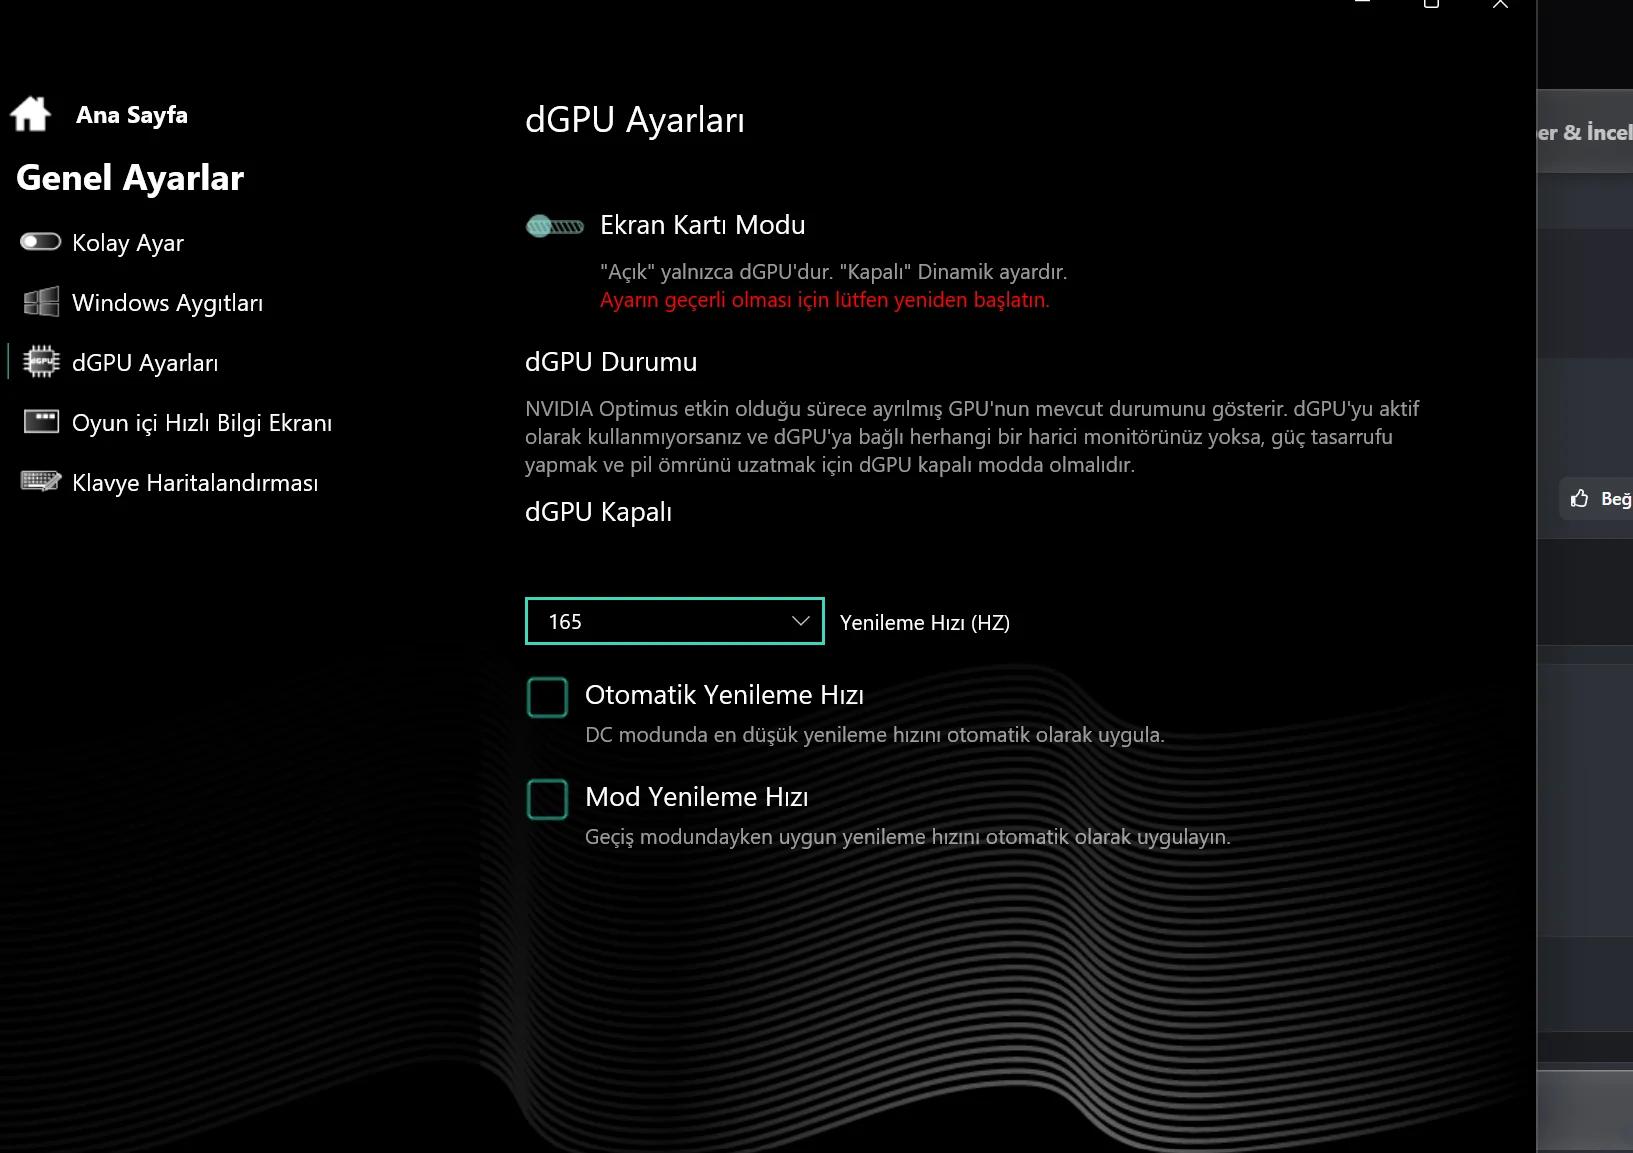
Task: Click the thumbs-up like button in background window
Action: tap(1596, 498)
